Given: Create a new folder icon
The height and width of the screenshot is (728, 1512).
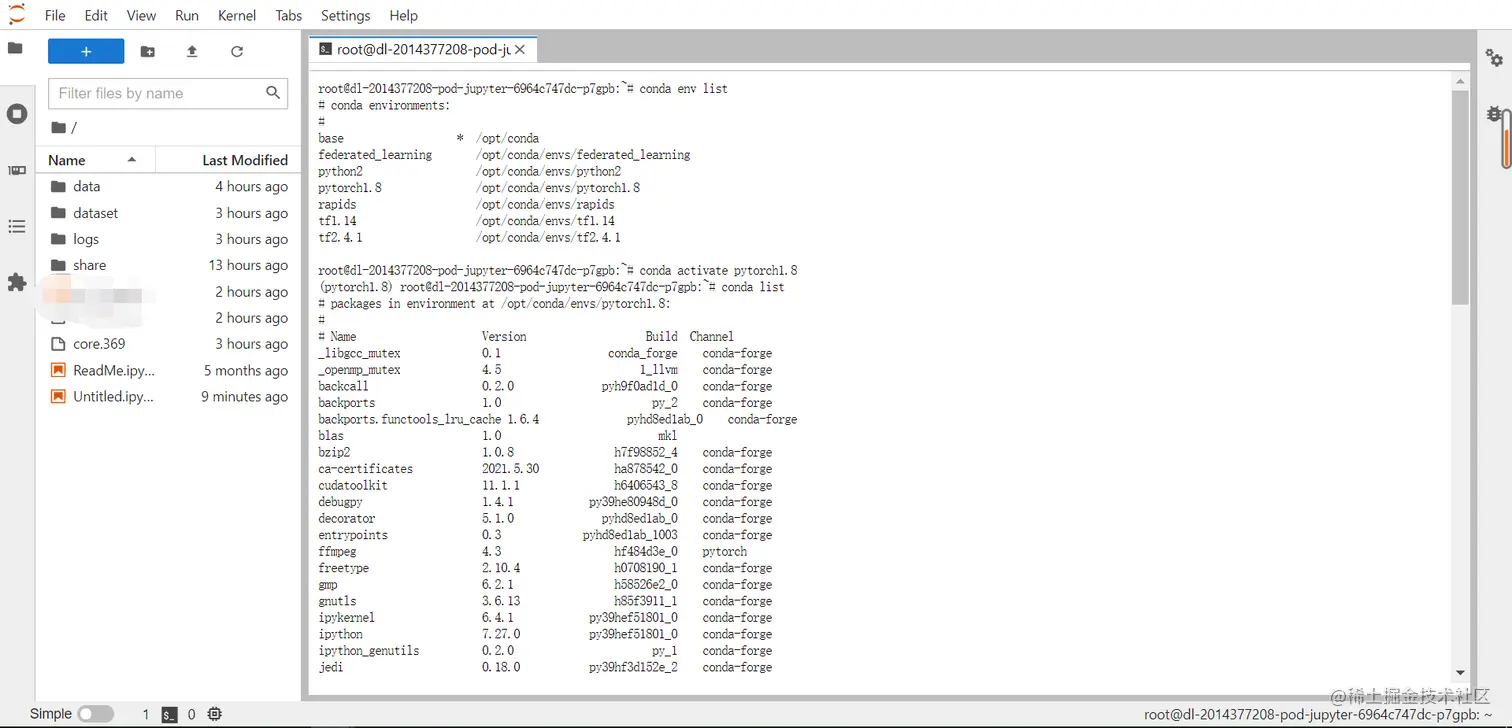Looking at the screenshot, I should 148,51.
